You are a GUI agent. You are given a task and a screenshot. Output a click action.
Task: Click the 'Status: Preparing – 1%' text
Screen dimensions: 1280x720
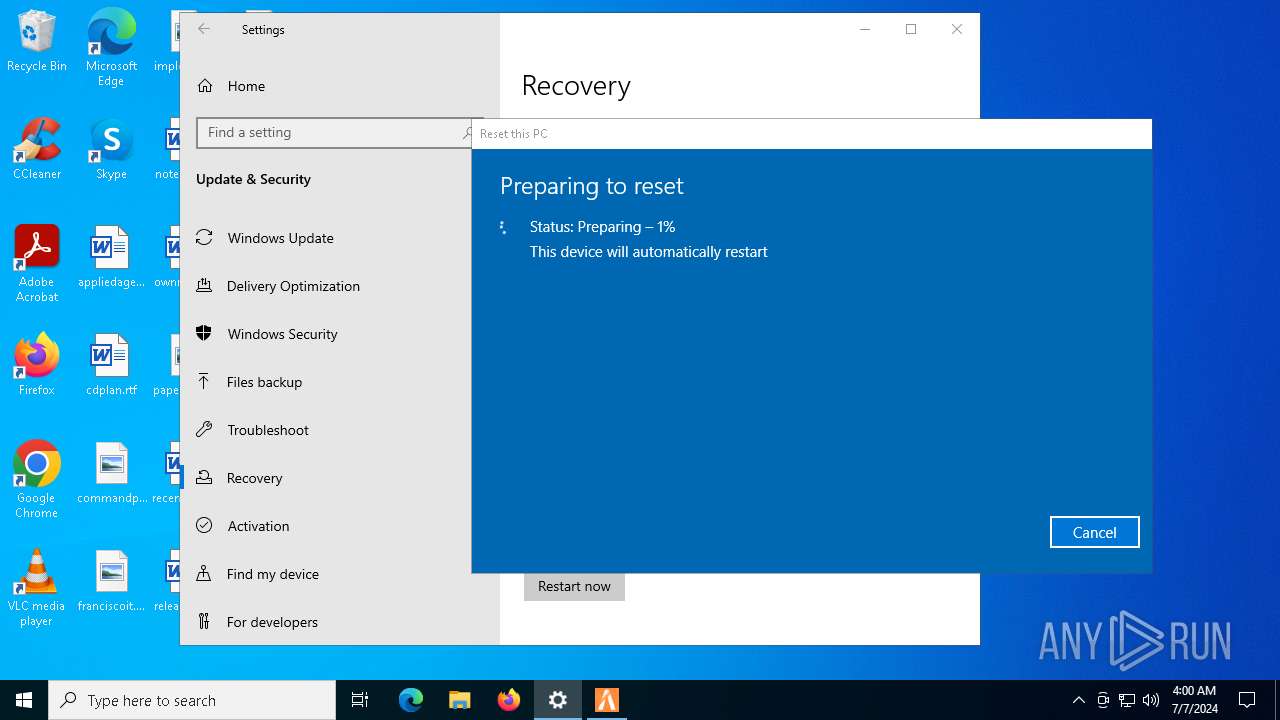[x=602, y=227]
